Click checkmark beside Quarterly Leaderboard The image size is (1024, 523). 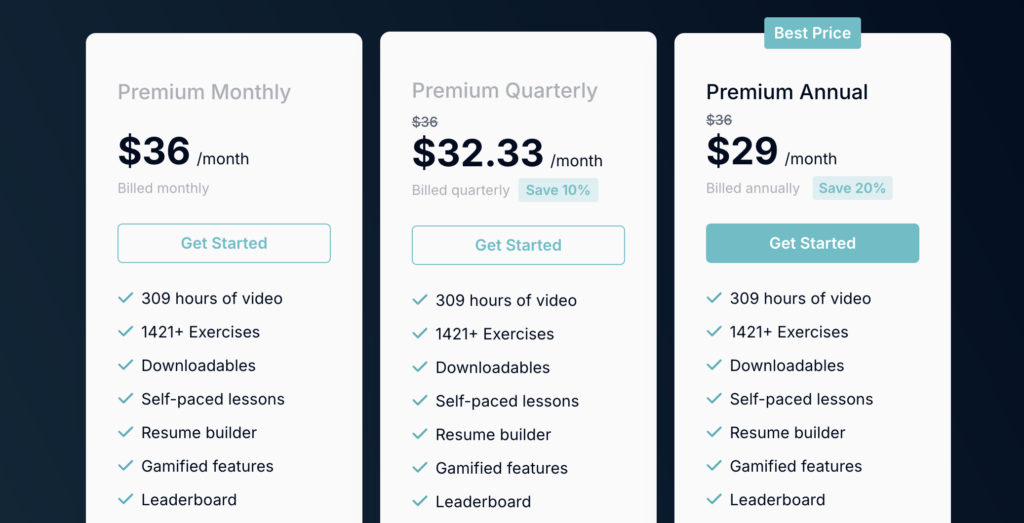[x=420, y=501]
